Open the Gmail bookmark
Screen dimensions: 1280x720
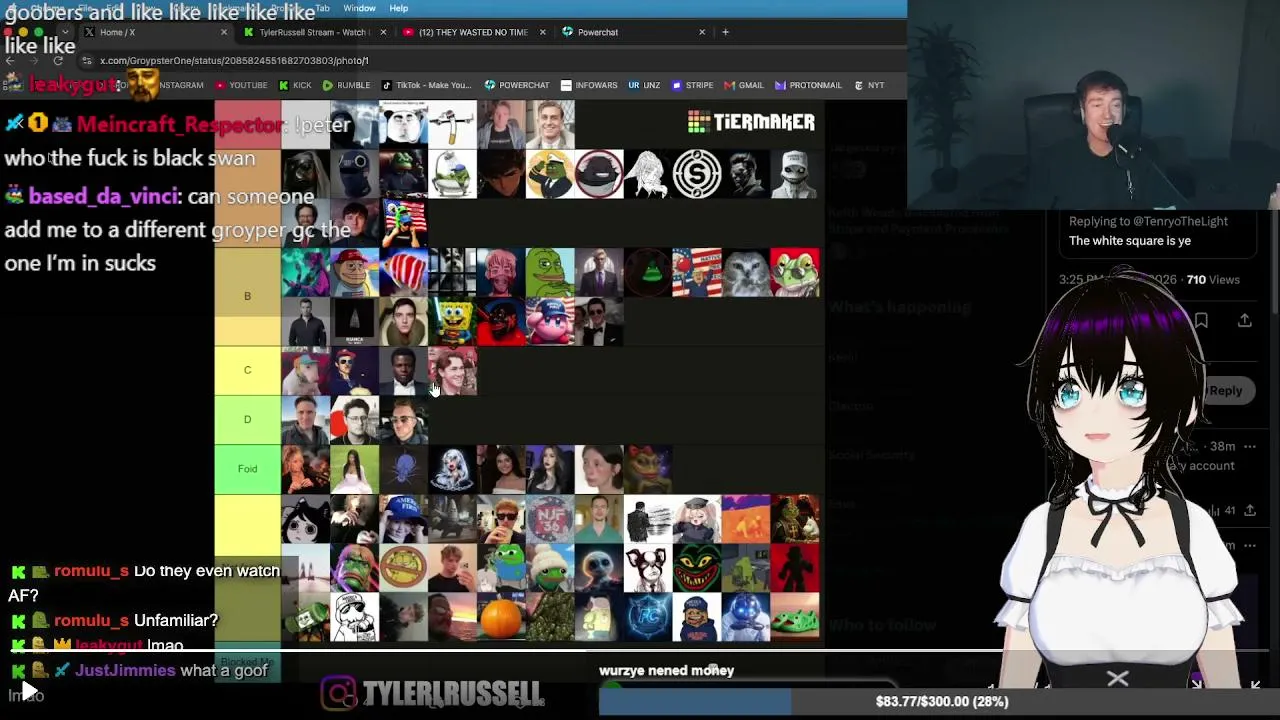point(744,85)
